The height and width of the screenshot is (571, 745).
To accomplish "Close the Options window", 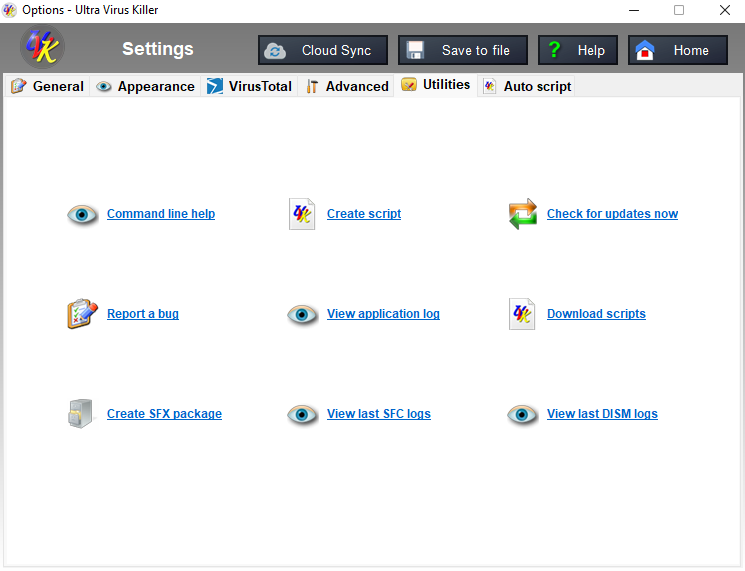I will (x=725, y=10).
